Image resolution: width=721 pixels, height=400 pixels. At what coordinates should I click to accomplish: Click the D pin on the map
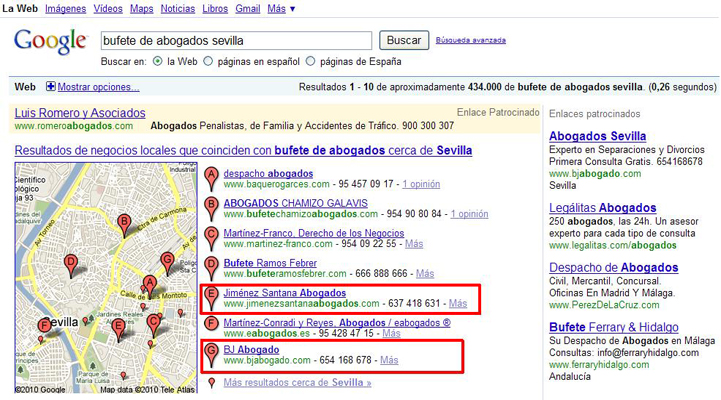(70, 266)
